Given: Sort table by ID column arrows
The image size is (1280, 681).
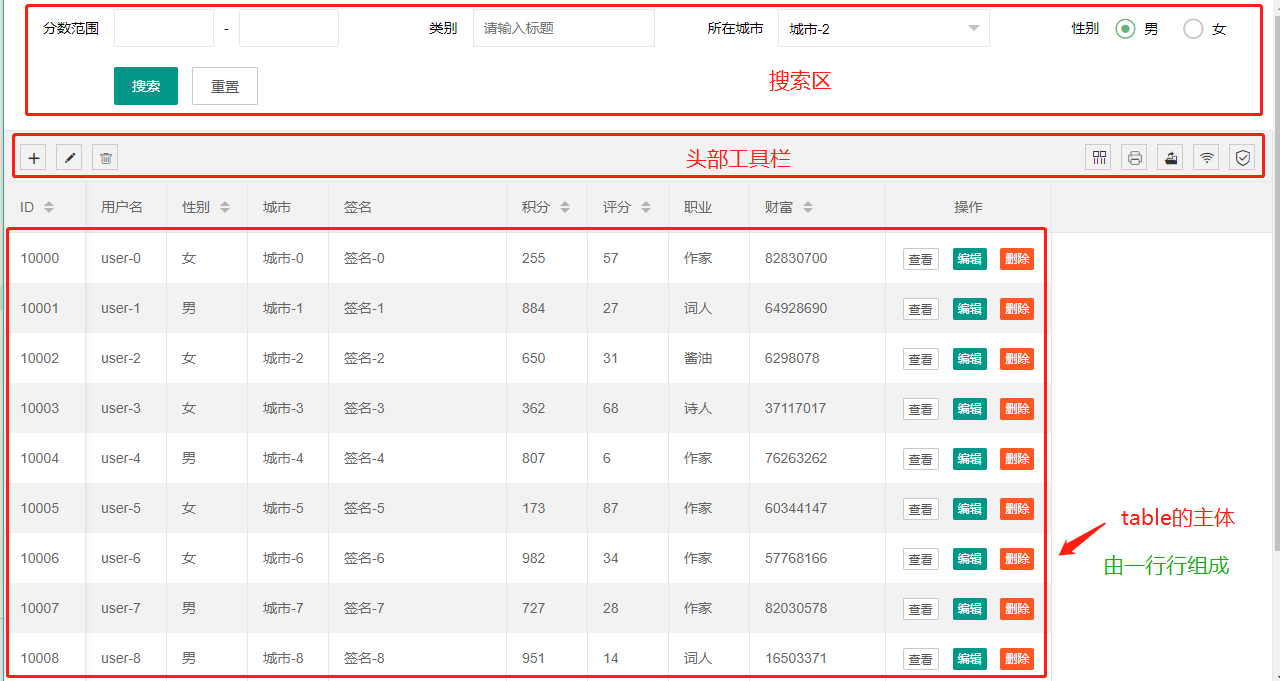Looking at the screenshot, I should 49,207.
